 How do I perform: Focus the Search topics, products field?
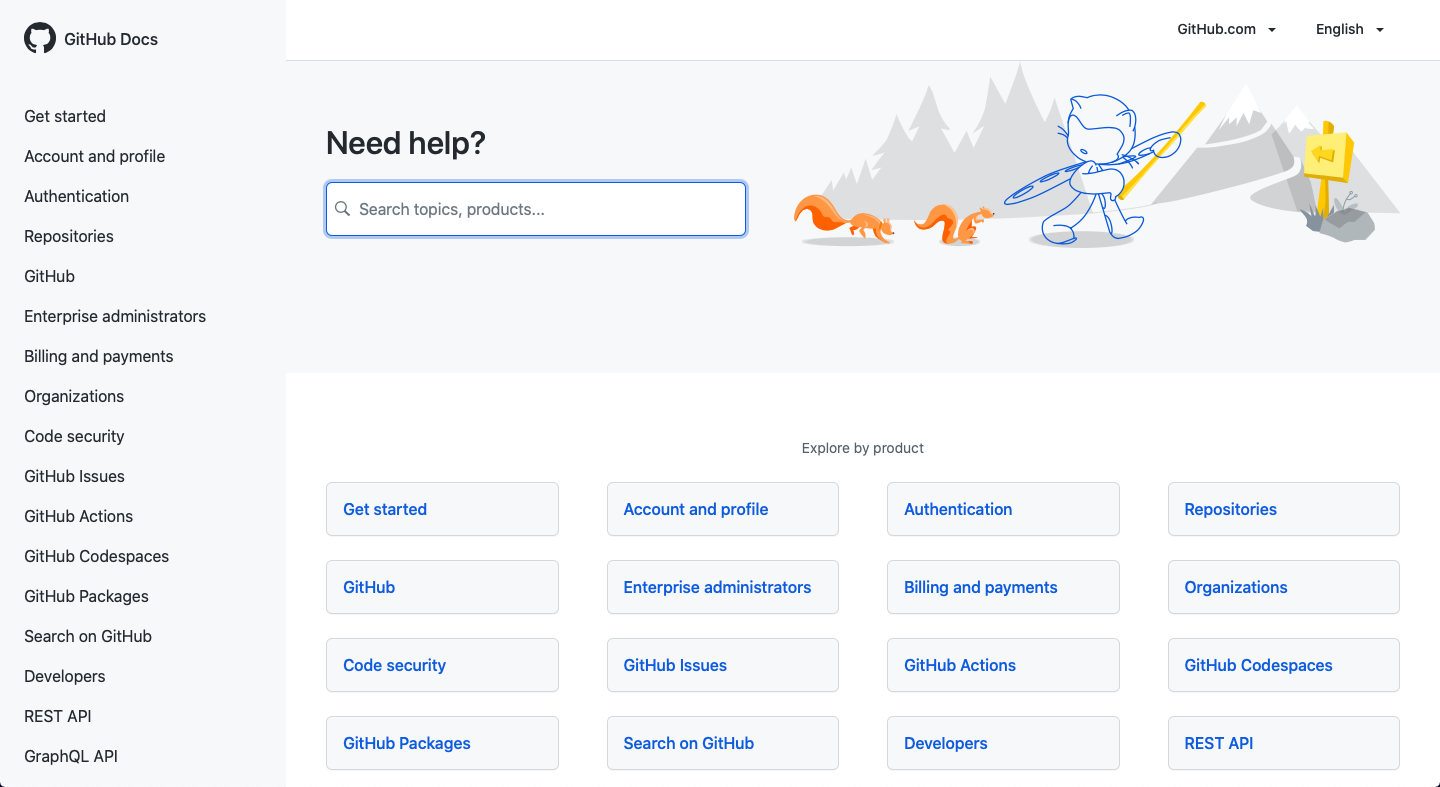tap(536, 209)
